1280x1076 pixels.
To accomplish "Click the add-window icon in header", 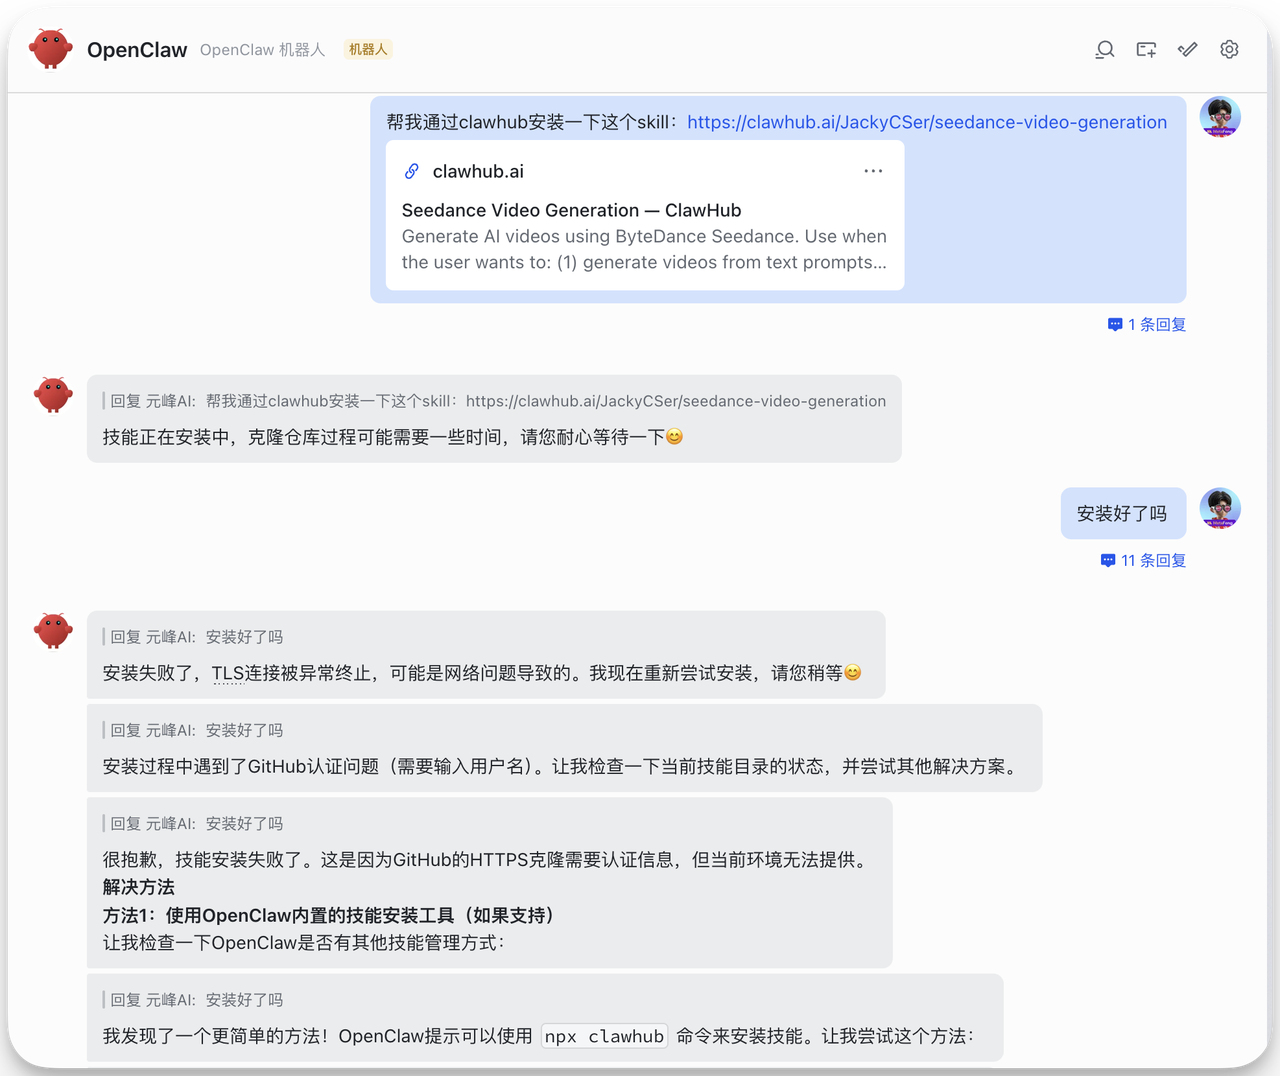I will 1146,50.
